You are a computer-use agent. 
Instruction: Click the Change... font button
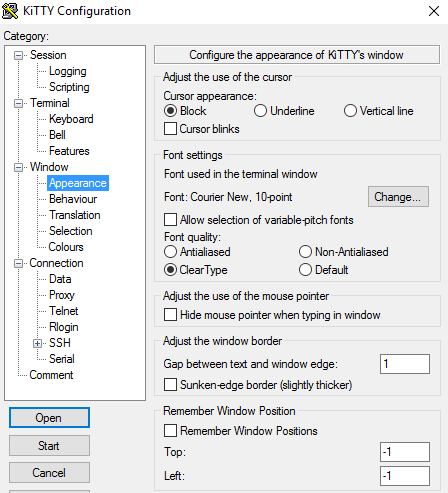[x=398, y=197]
